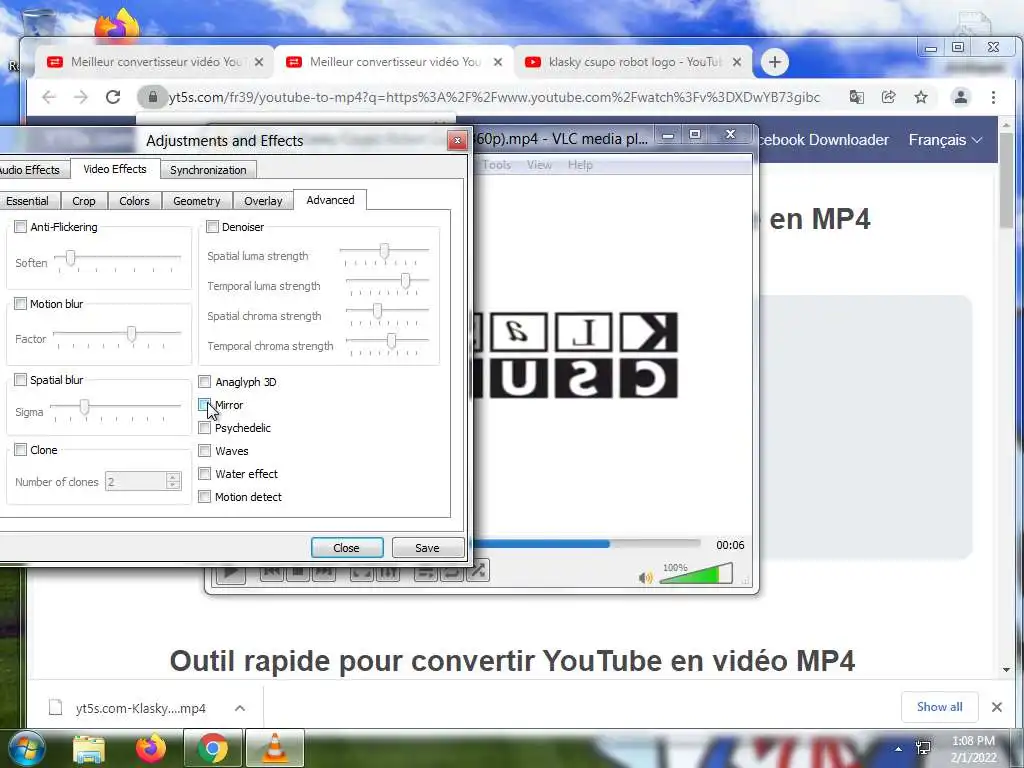
Task: Enable Clone checkbox
Action: point(20,450)
